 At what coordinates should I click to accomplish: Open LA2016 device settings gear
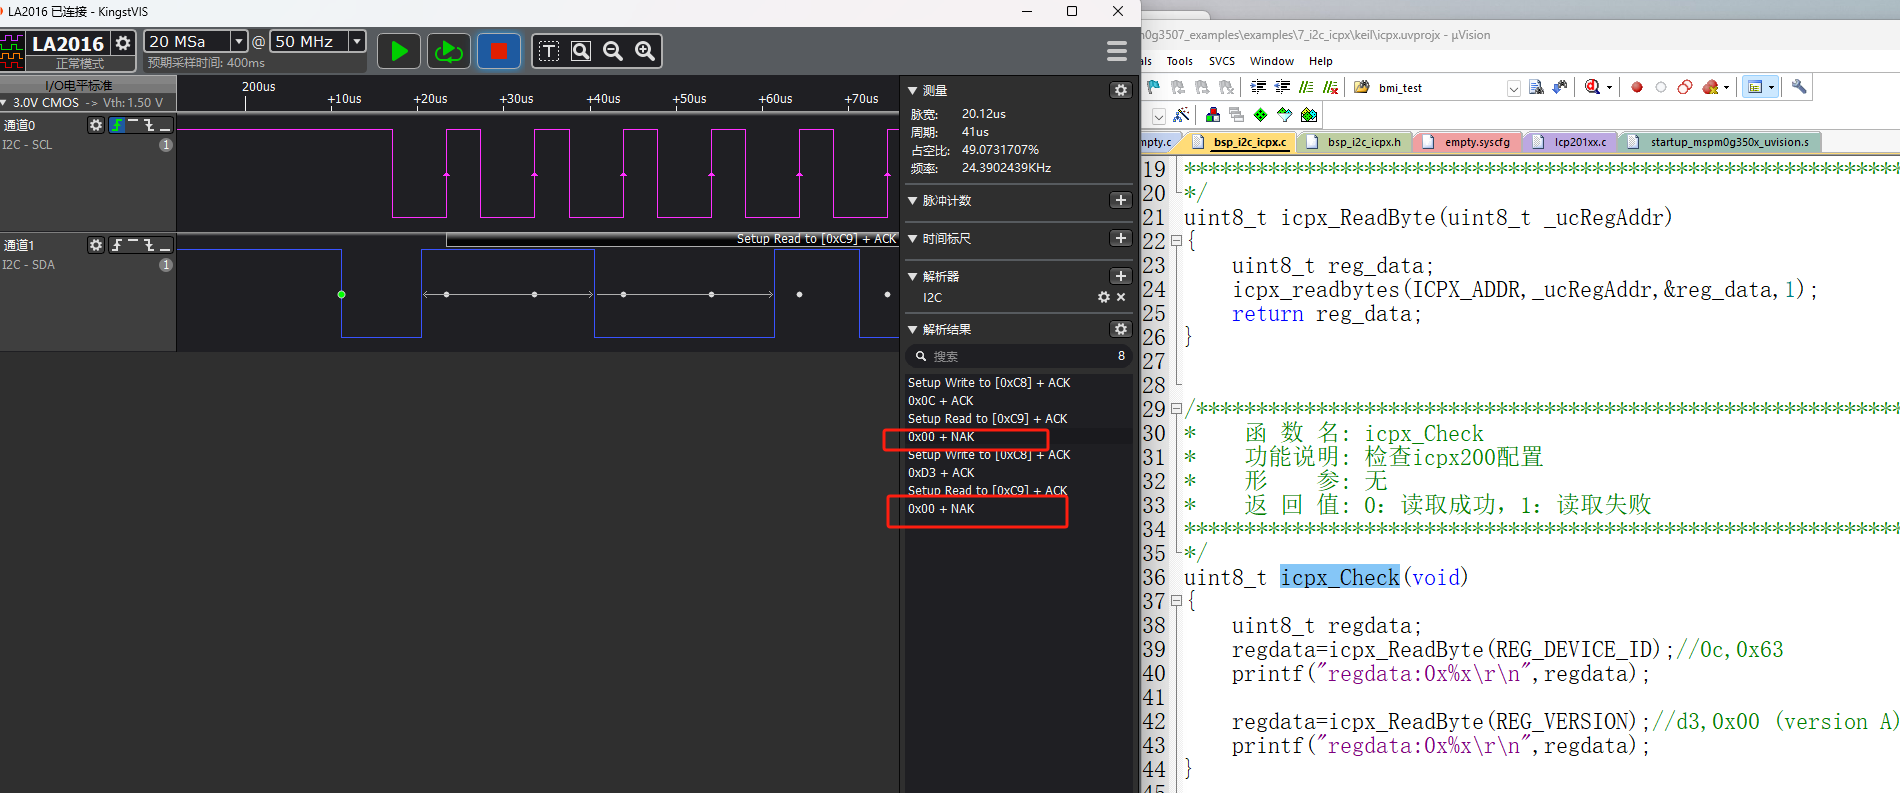tap(123, 43)
